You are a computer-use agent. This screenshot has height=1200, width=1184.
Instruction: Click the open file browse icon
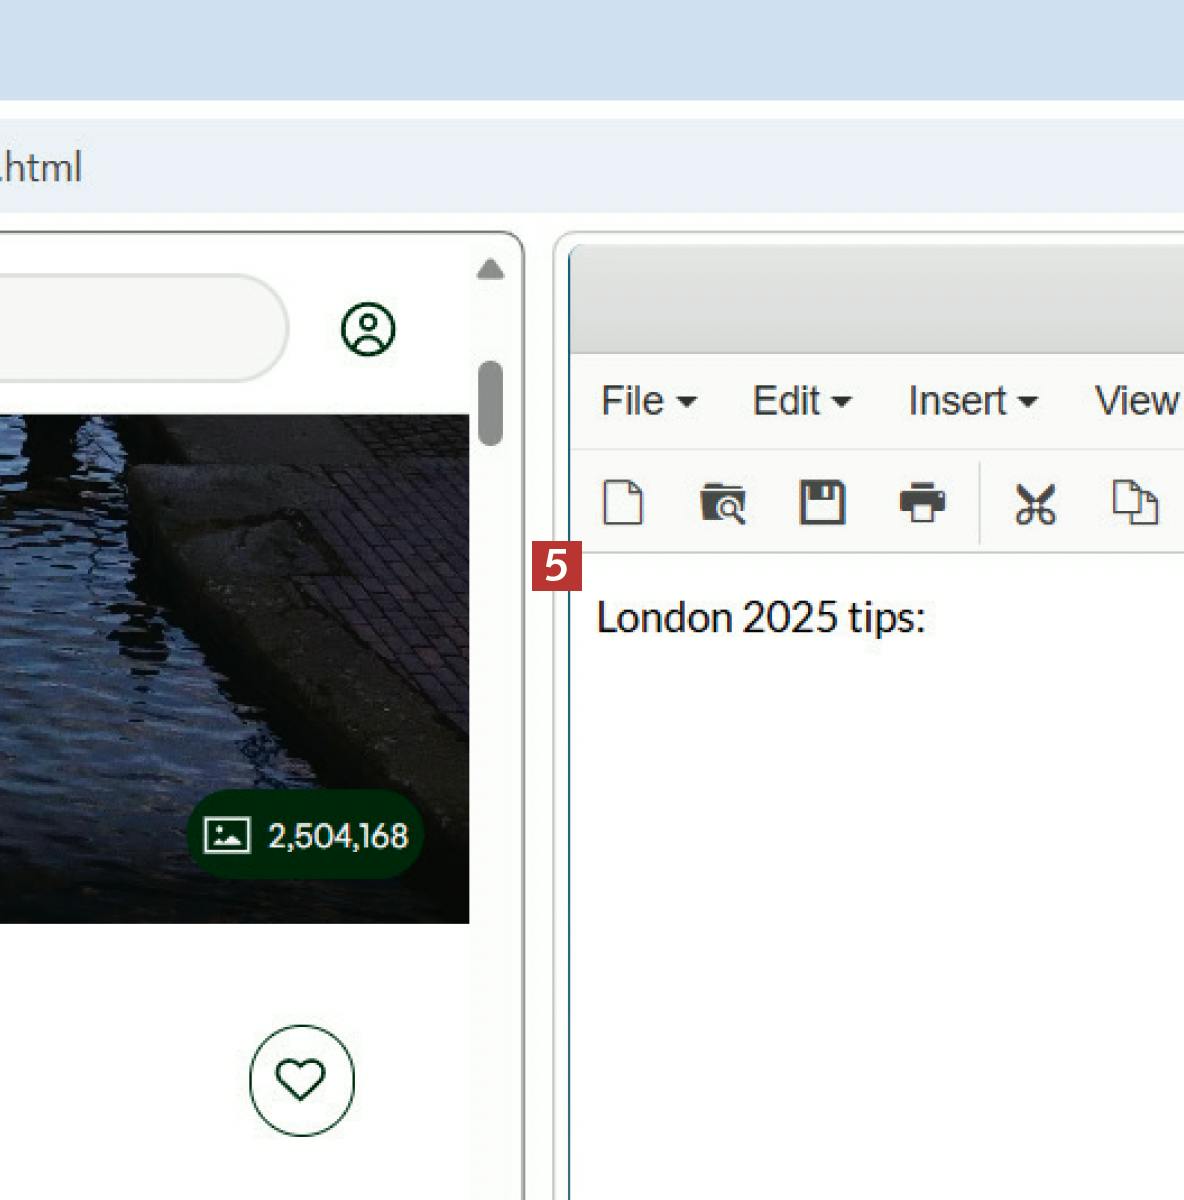coord(722,502)
